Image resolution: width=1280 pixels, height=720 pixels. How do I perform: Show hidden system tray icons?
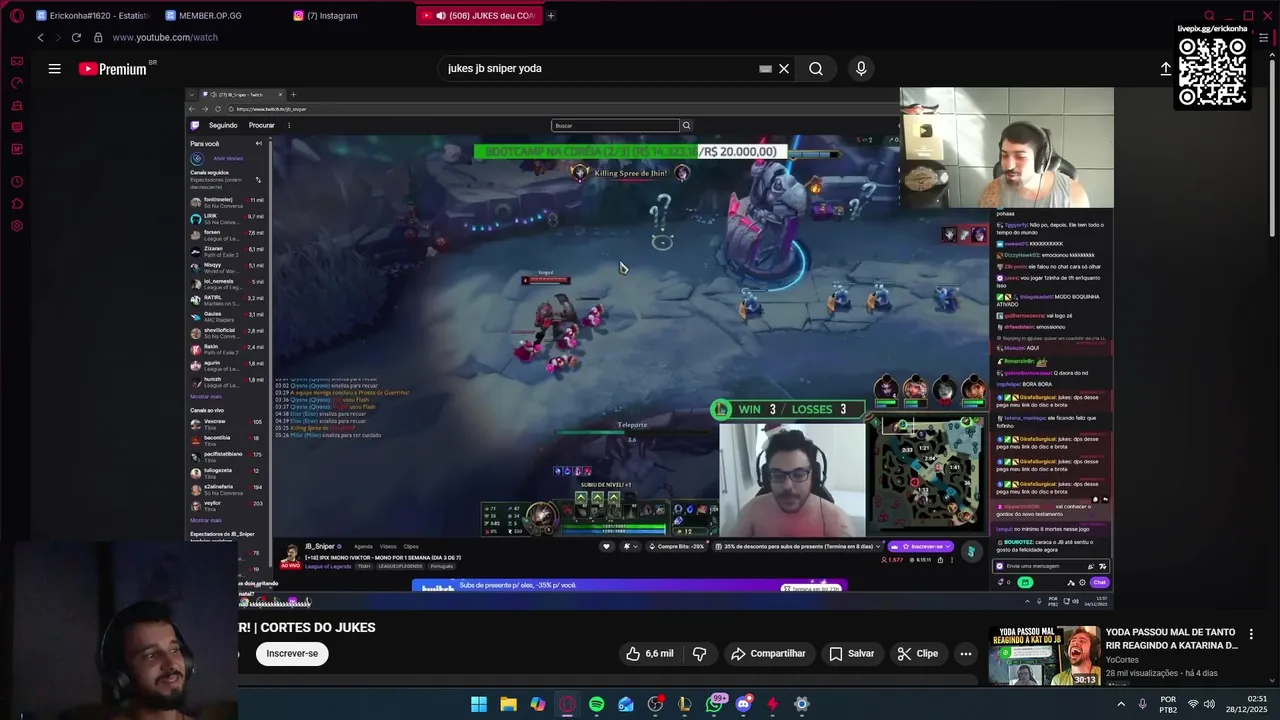pos(1120,704)
